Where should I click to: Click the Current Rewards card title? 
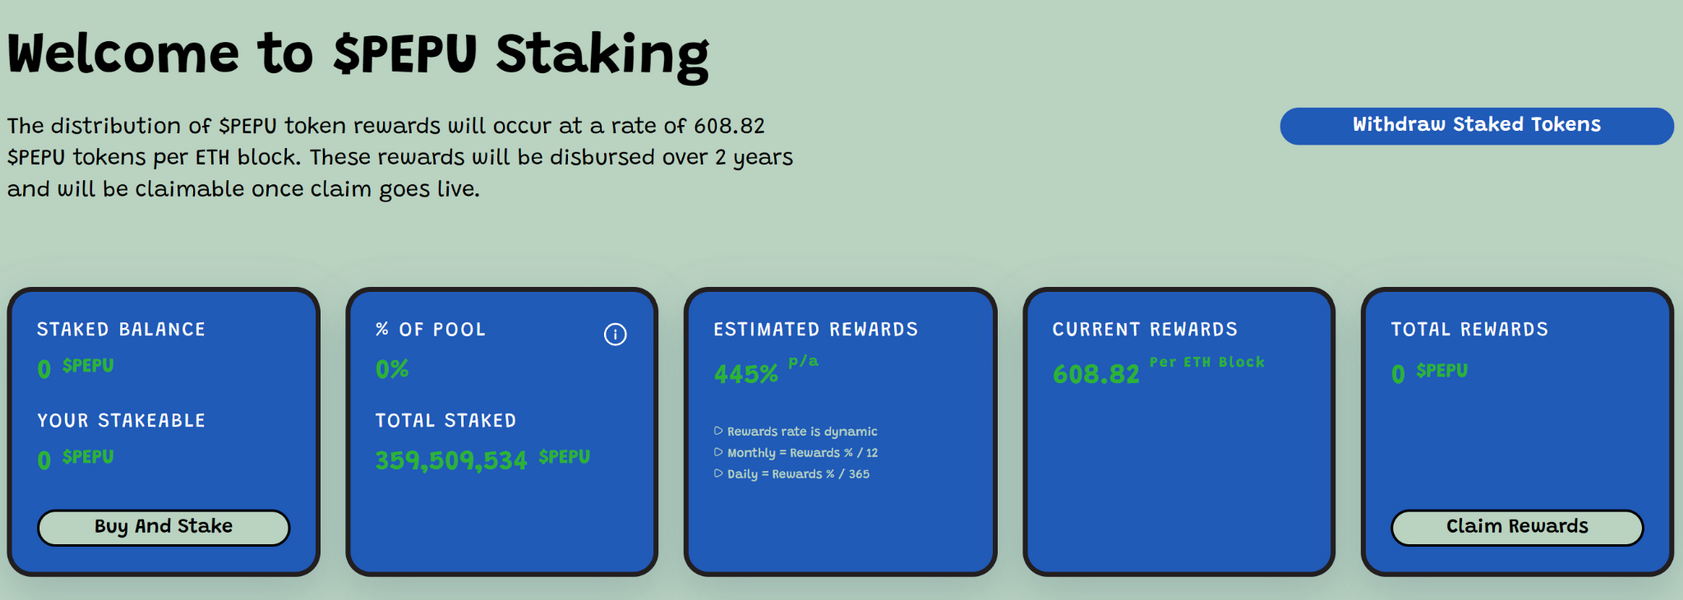[1145, 329]
